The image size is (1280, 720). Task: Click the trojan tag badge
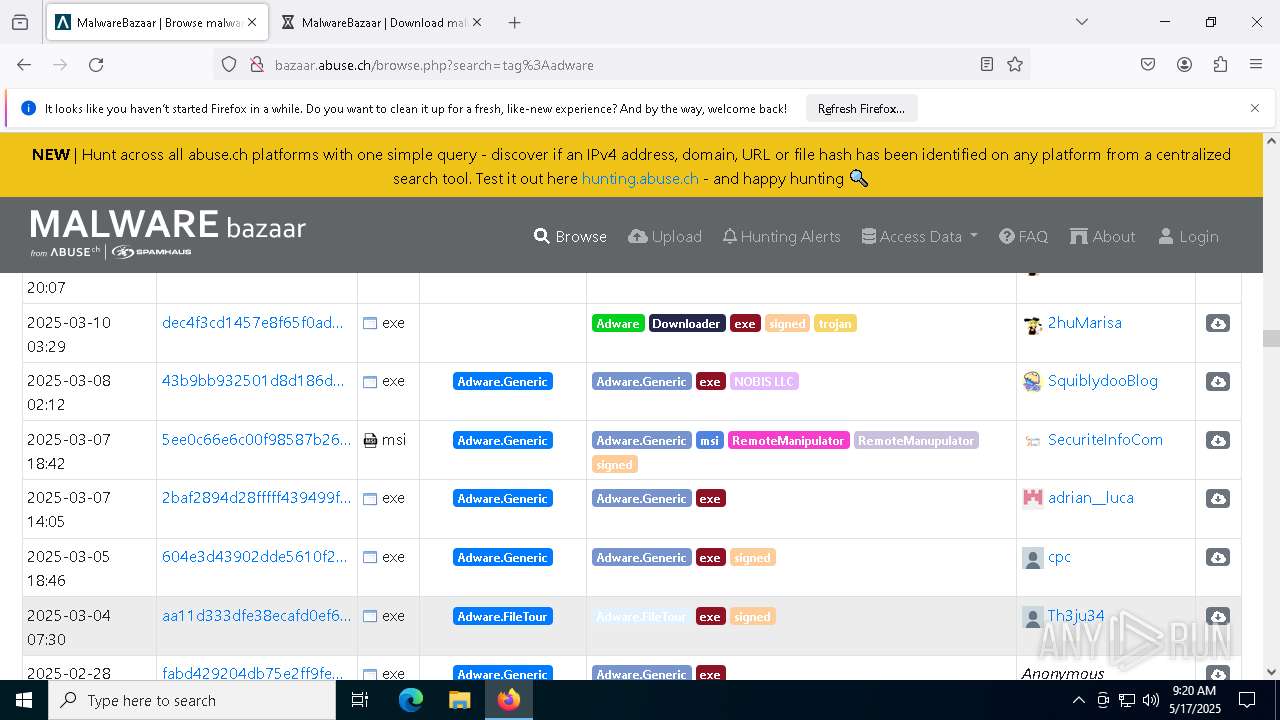[x=835, y=324]
